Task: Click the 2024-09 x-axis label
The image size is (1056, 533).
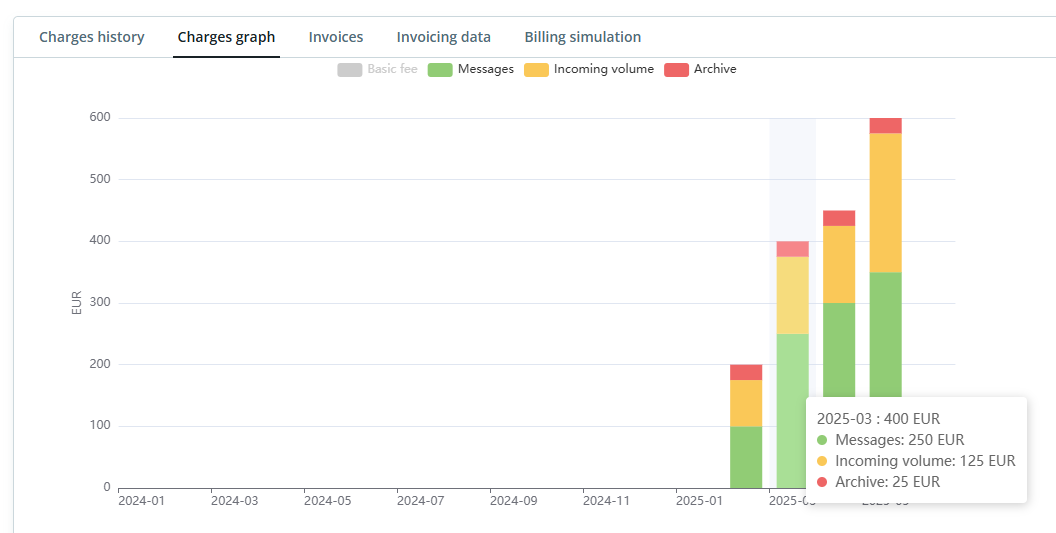Action: pyautogui.click(x=513, y=501)
